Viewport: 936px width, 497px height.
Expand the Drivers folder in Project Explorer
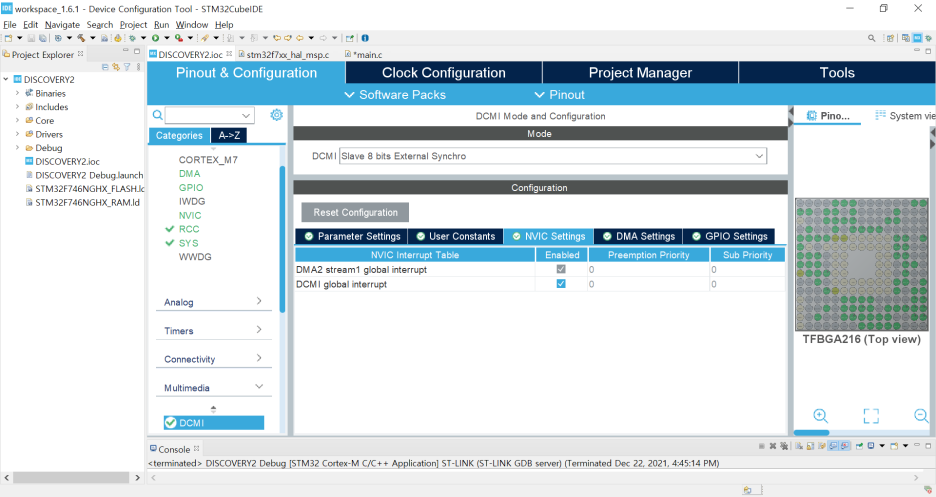[x=17, y=134]
